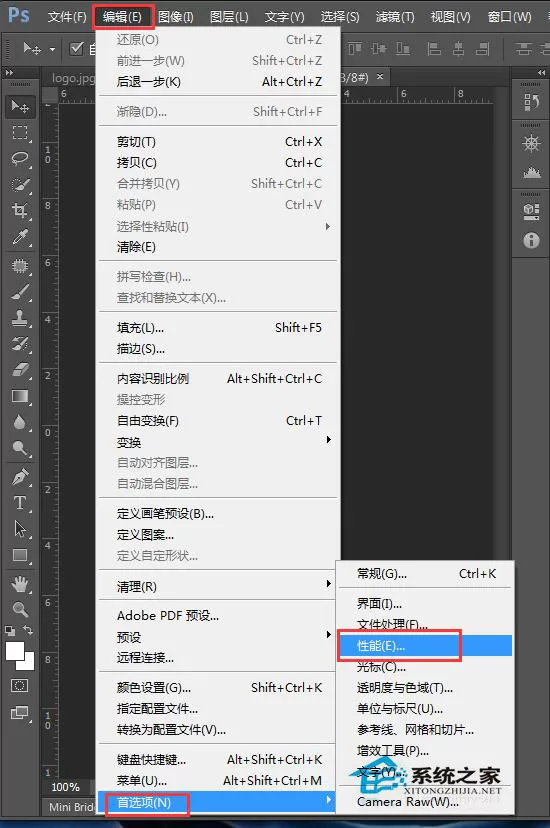The width and height of the screenshot is (550, 828).
Task: Select the Eraser tool
Action: pos(20,370)
